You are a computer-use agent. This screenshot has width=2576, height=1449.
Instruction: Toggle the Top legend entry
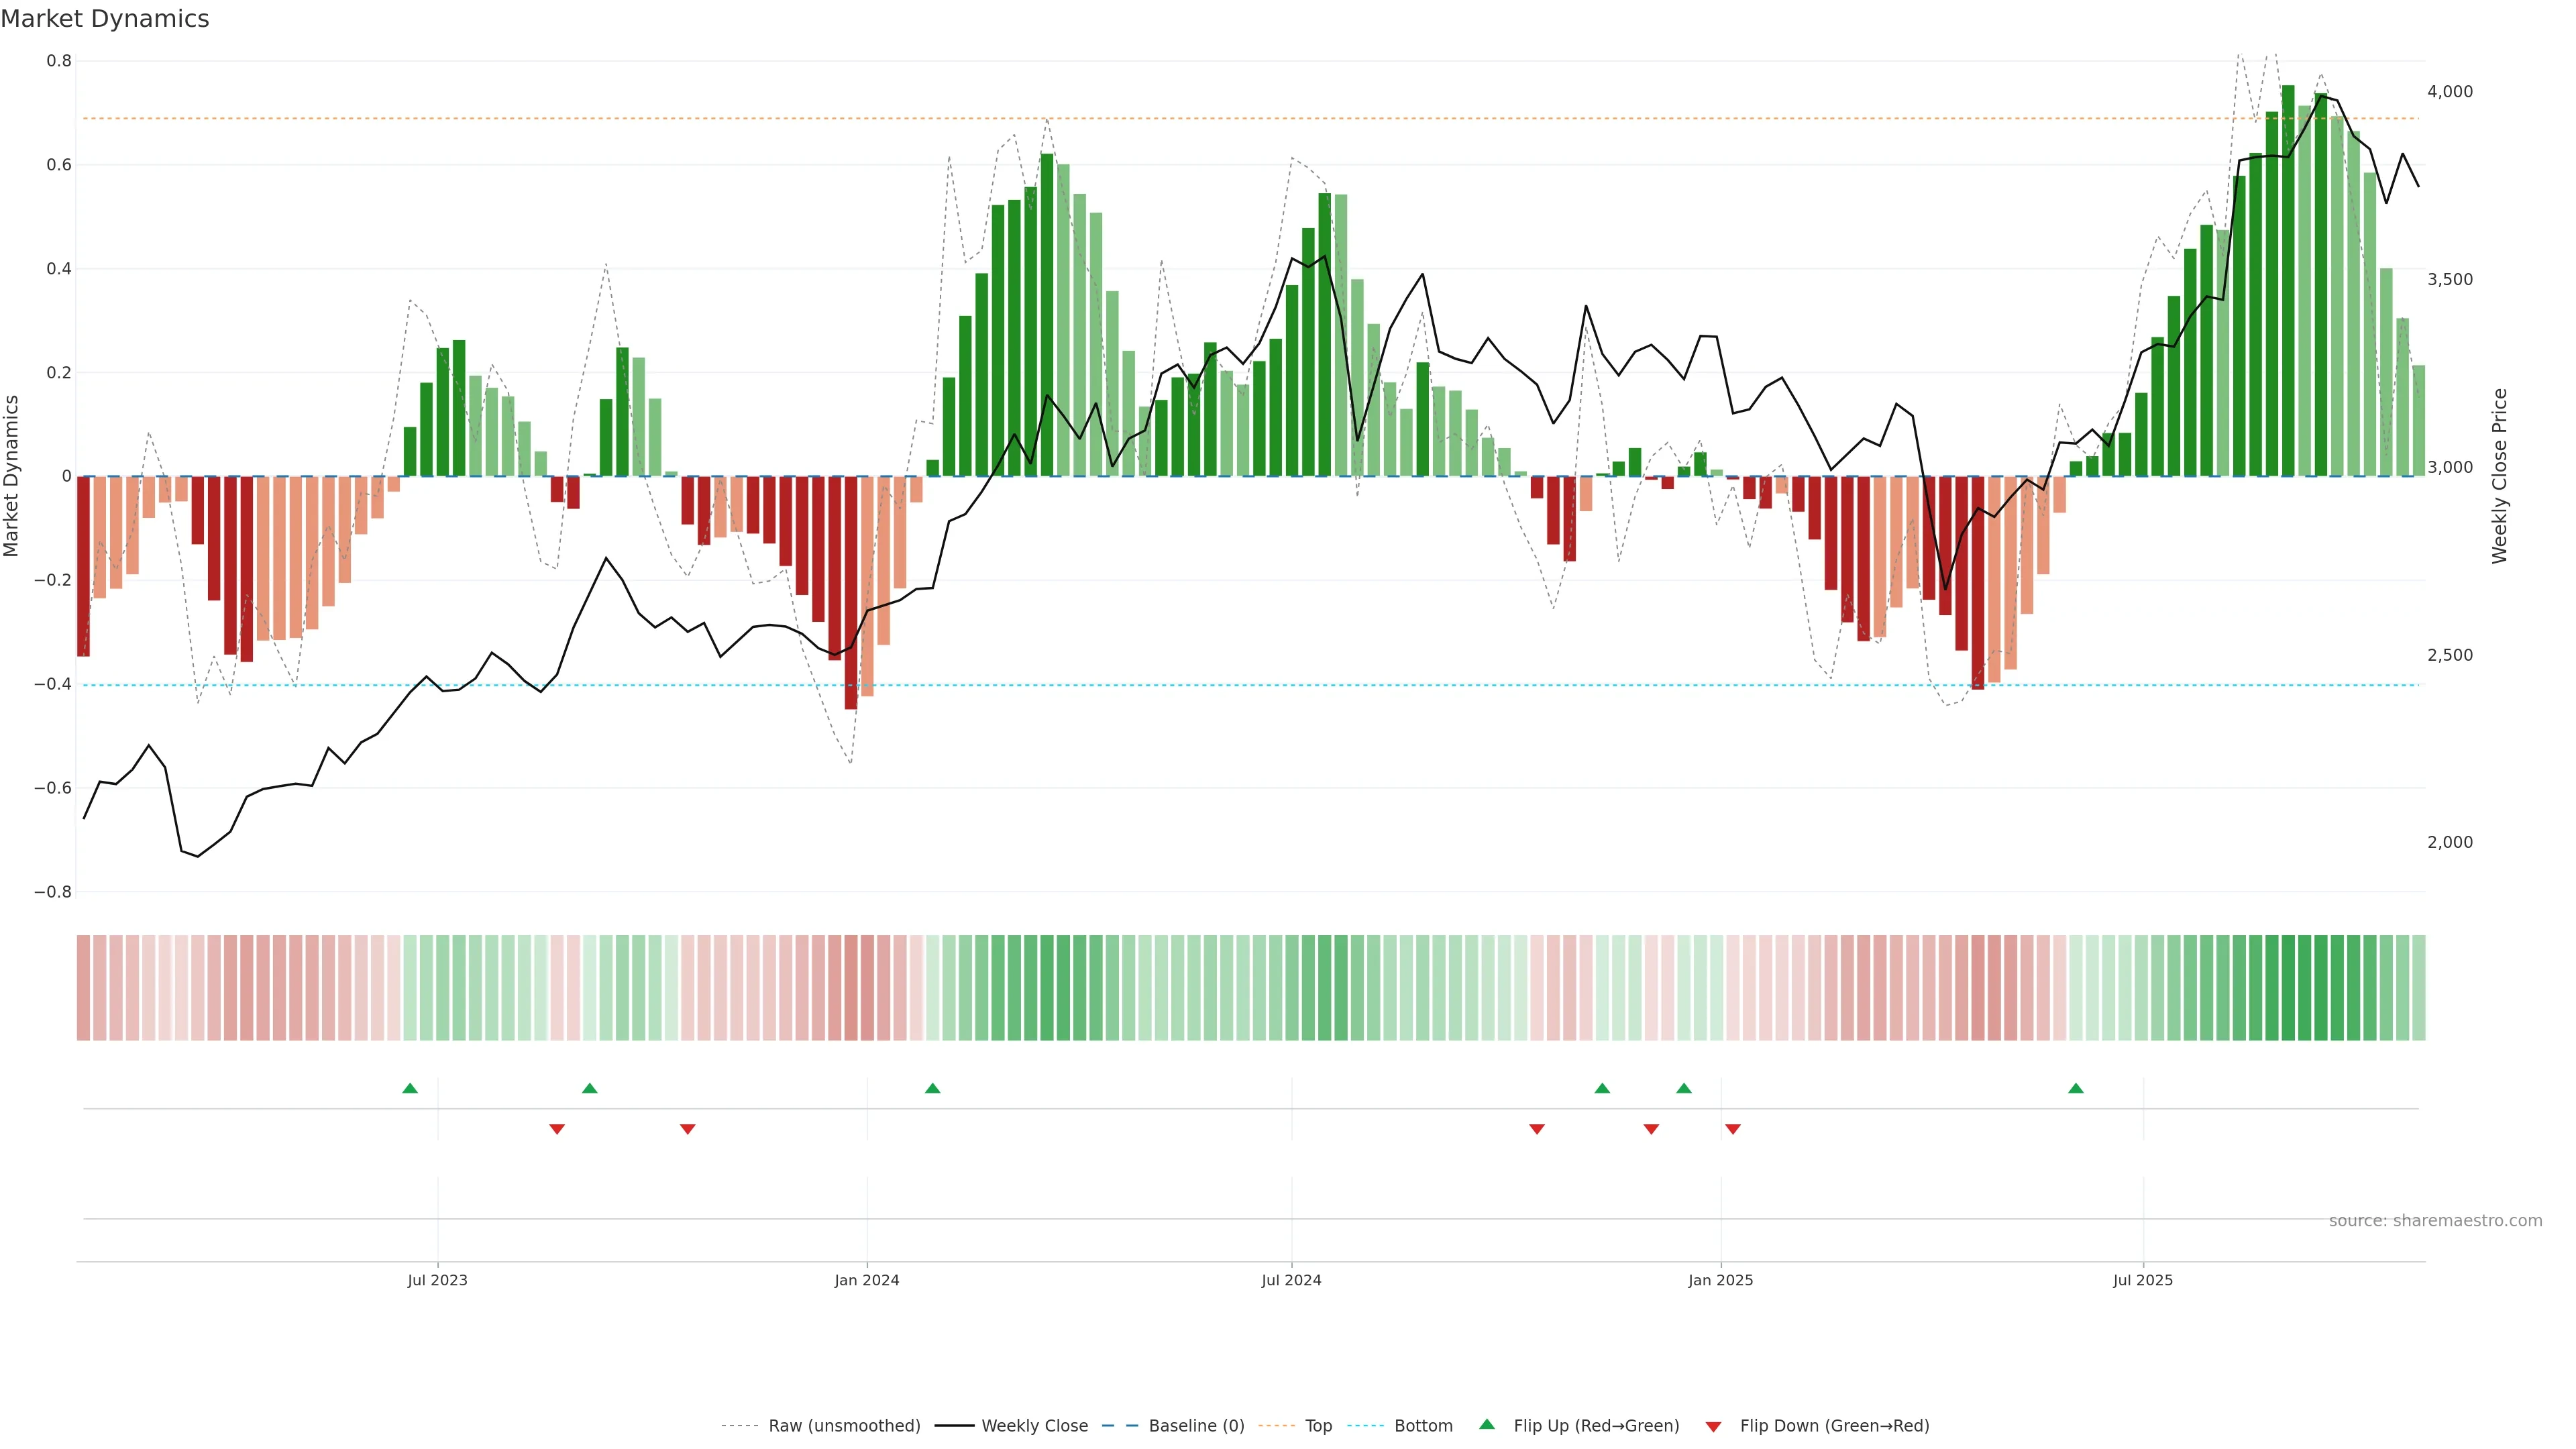1318,1425
